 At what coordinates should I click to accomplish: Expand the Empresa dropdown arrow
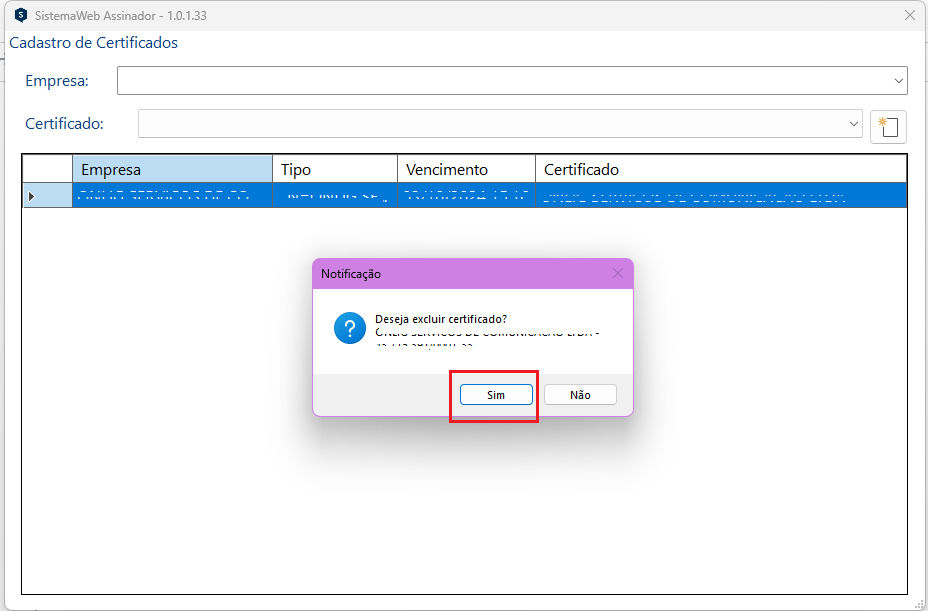point(898,81)
